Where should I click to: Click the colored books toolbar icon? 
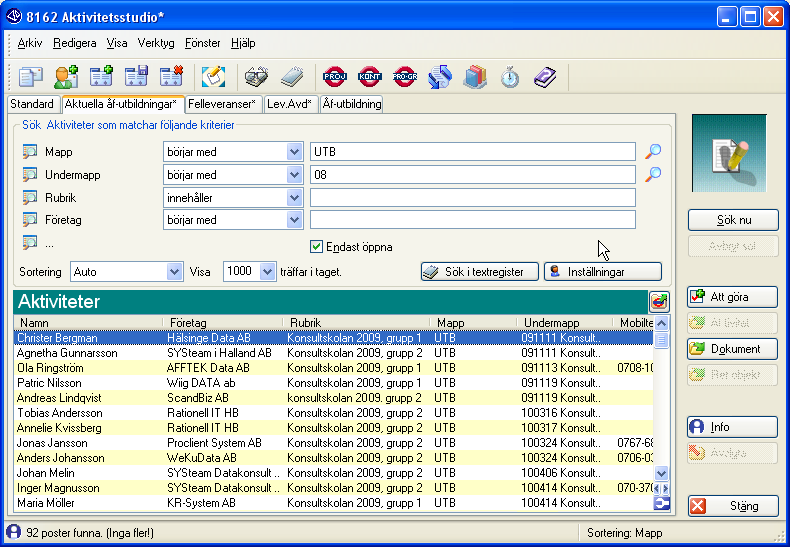pyautogui.click(x=475, y=77)
